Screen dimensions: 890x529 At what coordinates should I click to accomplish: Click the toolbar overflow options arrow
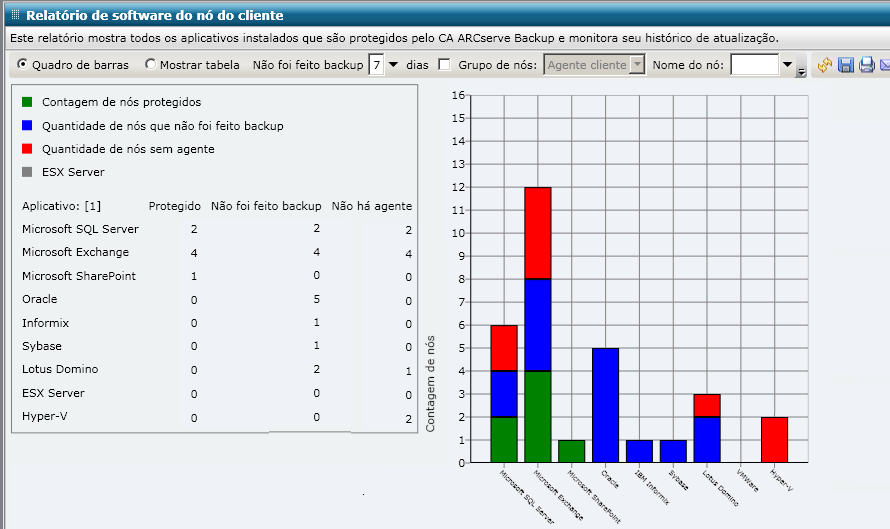click(801, 72)
